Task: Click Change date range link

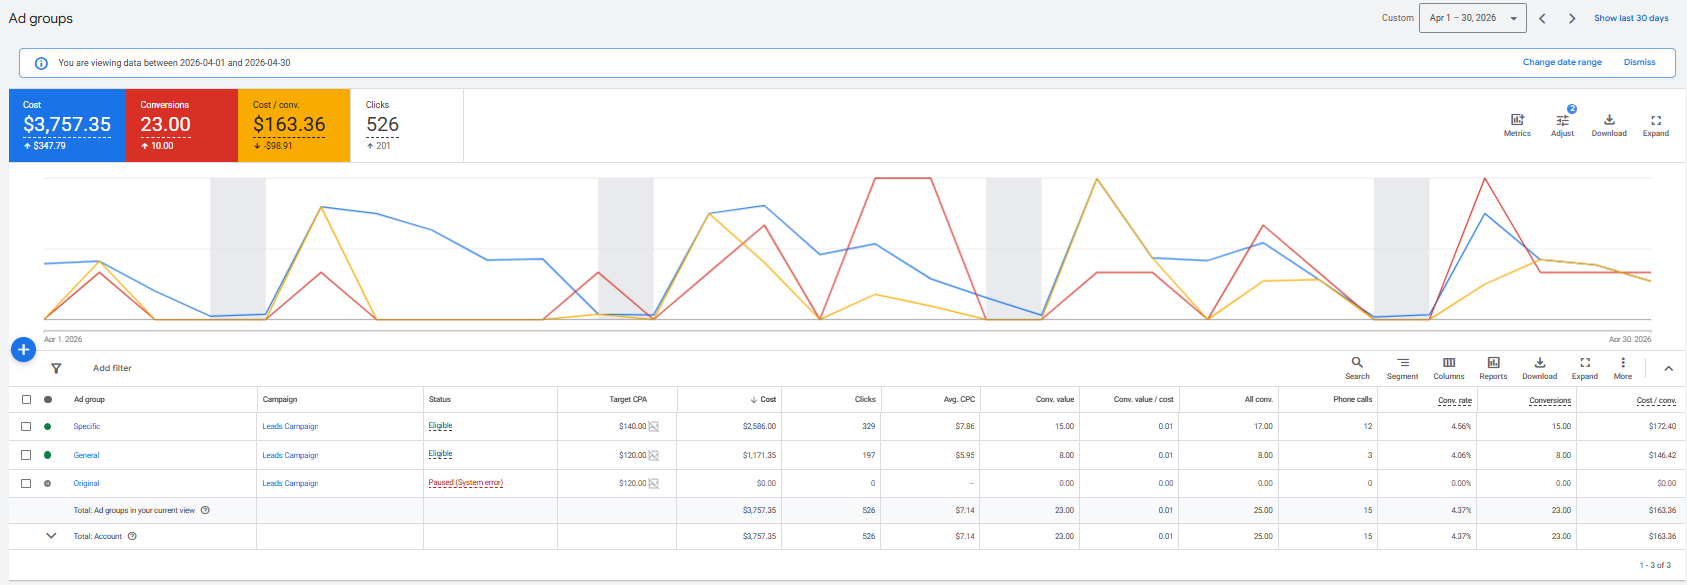Action: pyautogui.click(x=1562, y=62)
